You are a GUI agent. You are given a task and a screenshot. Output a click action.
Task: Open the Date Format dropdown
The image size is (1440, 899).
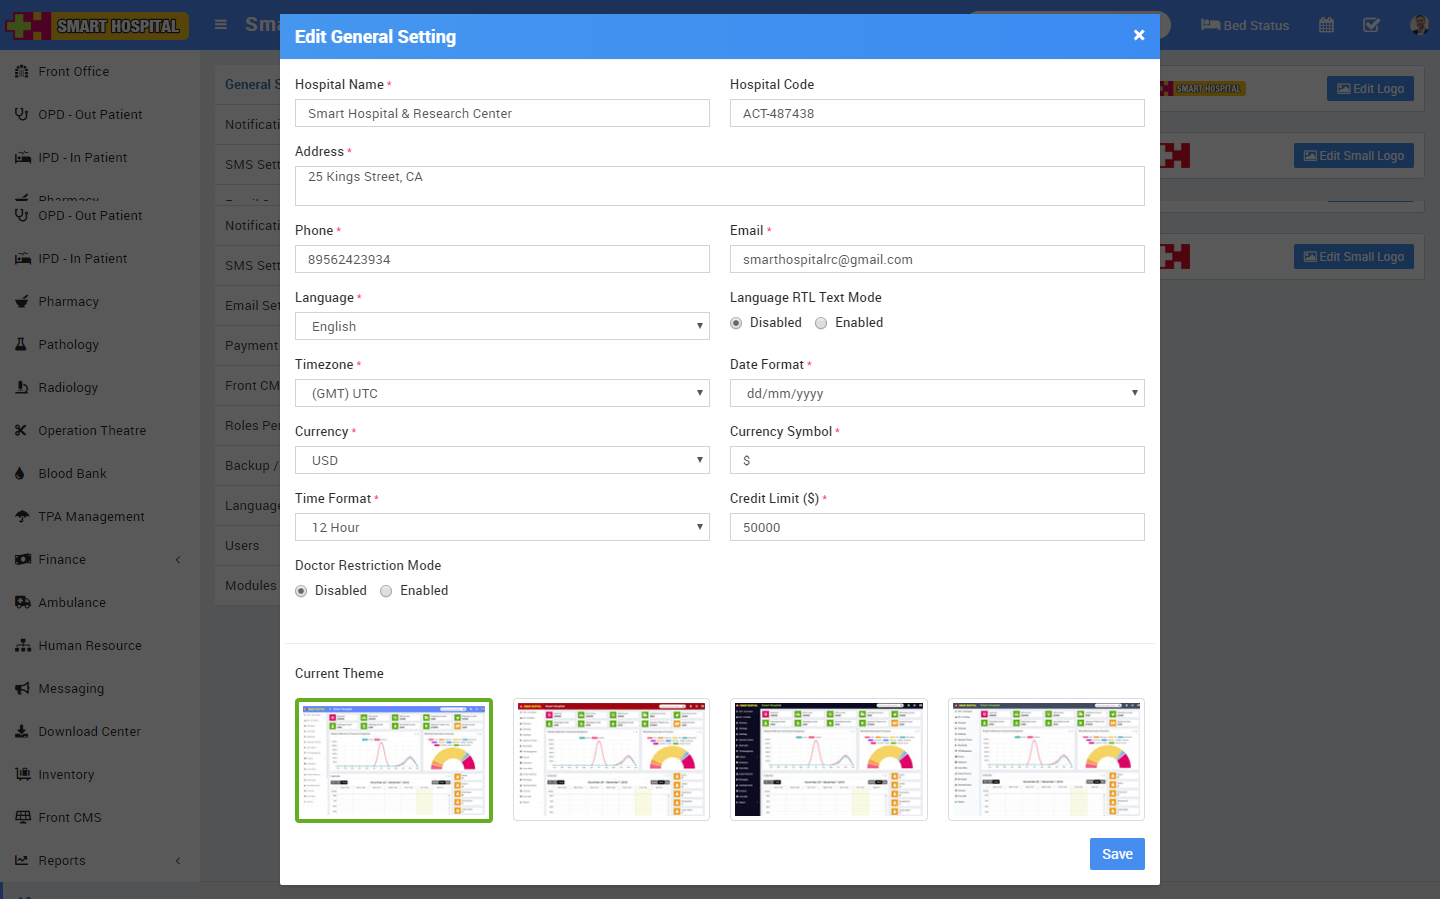(937, 393)
